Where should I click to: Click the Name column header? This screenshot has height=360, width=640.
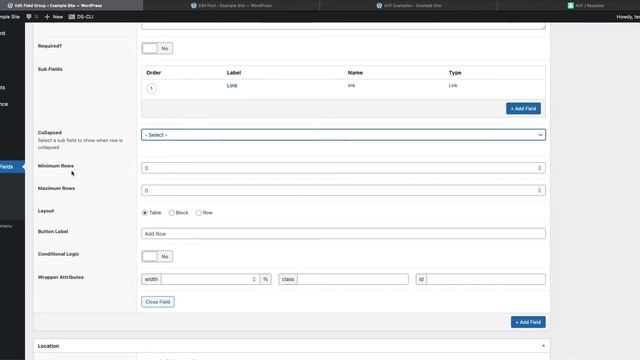[355, 73]
